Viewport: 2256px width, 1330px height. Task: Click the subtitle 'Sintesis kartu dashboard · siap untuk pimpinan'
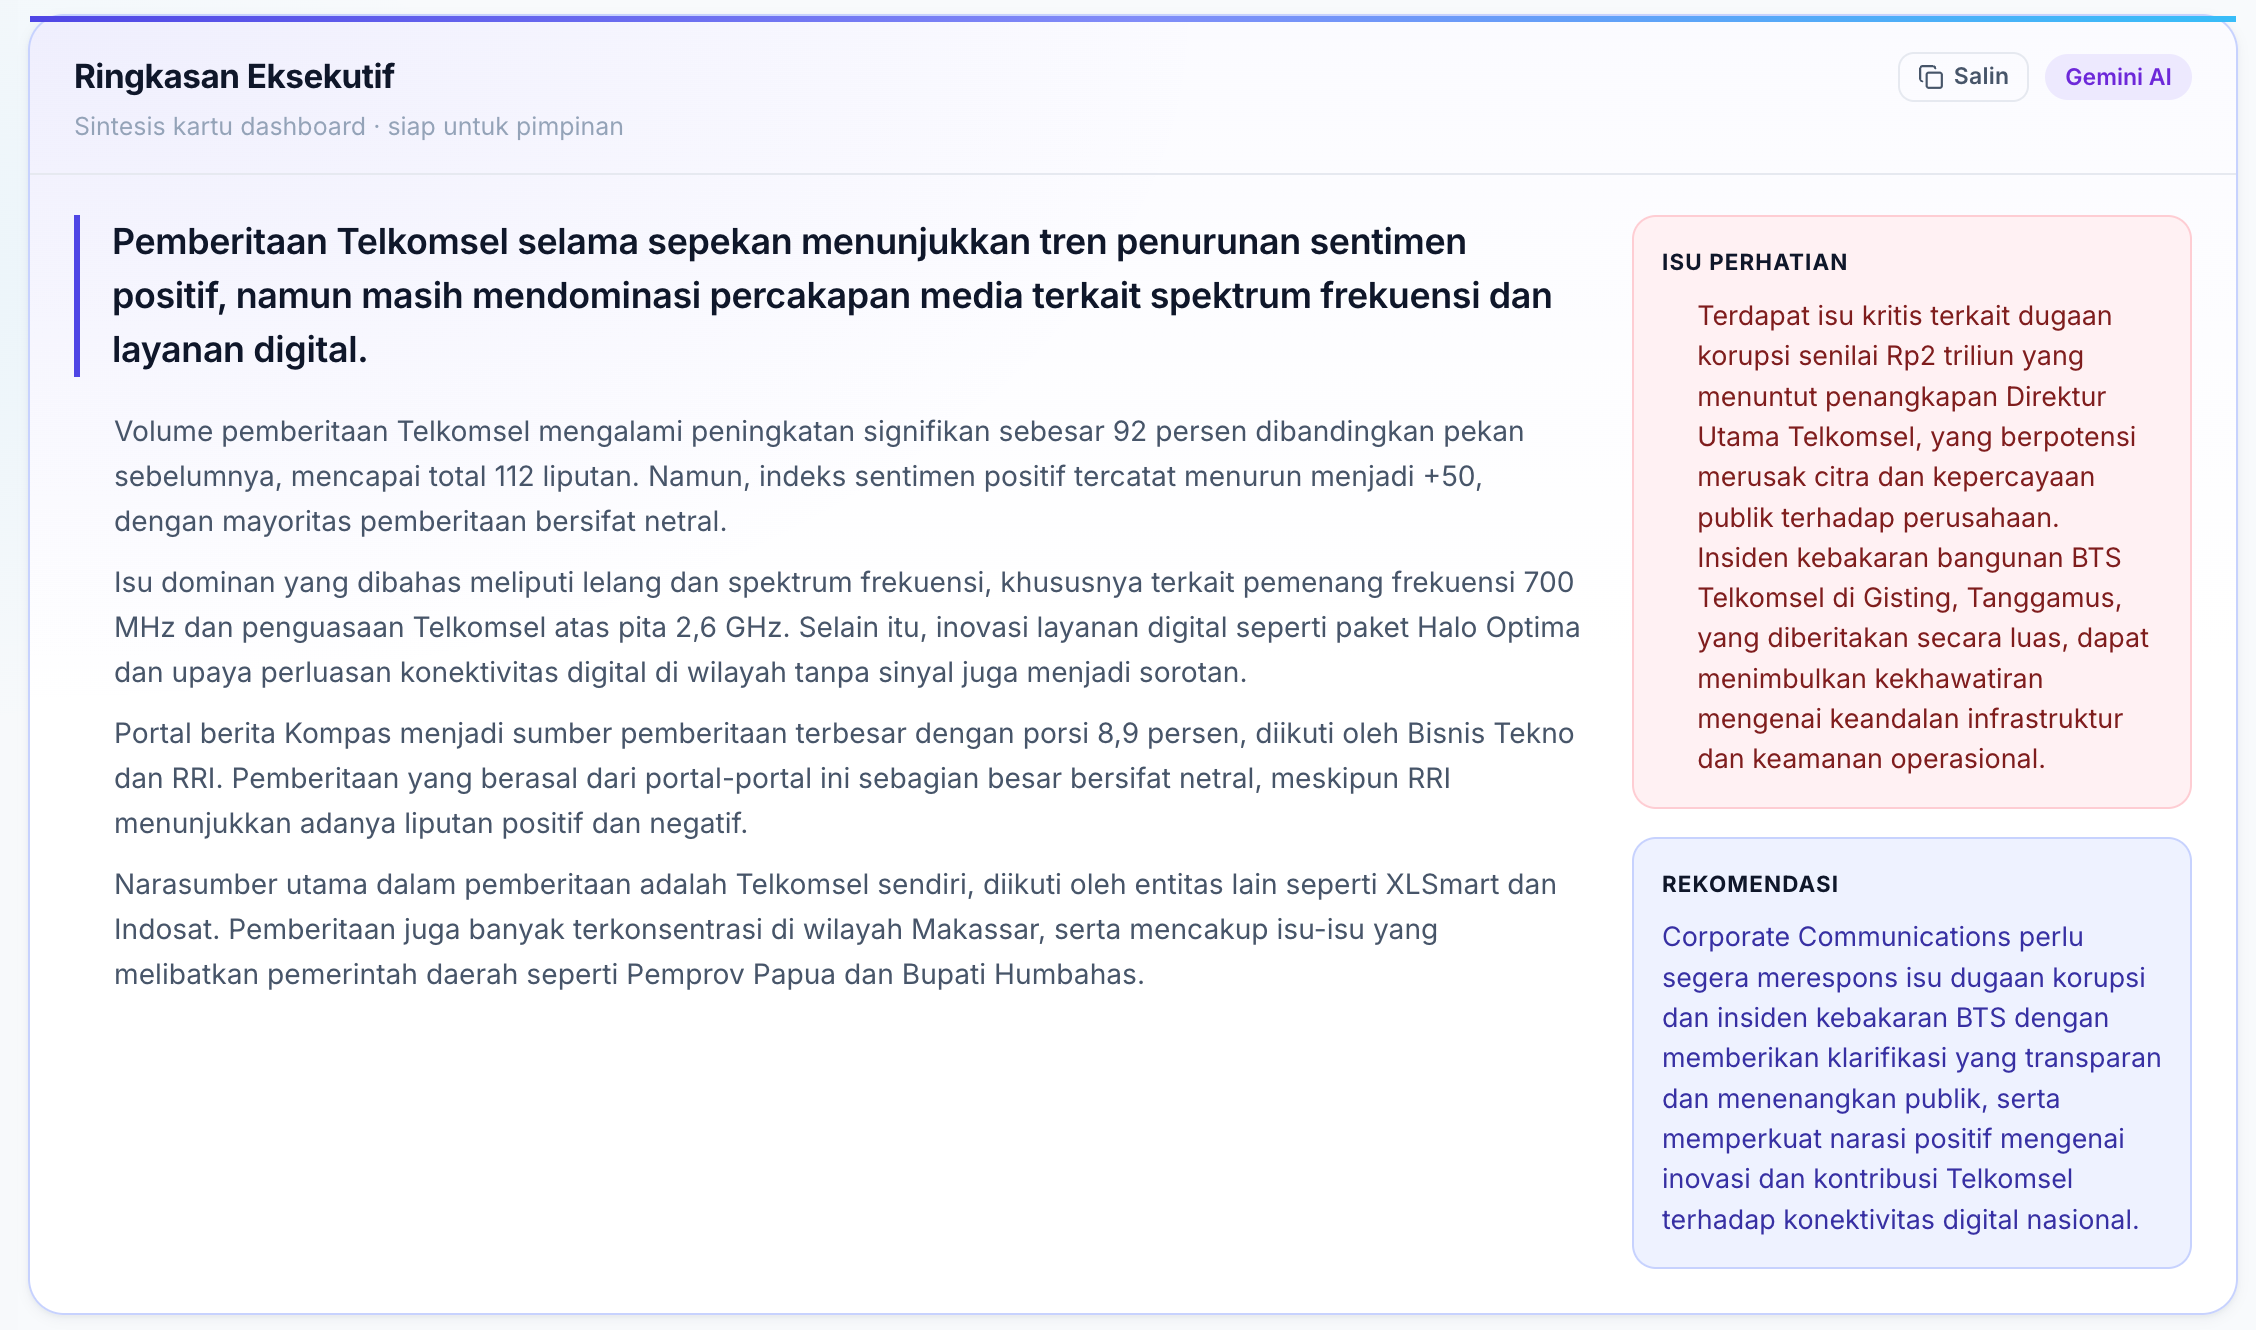click(x=349, y=126)
